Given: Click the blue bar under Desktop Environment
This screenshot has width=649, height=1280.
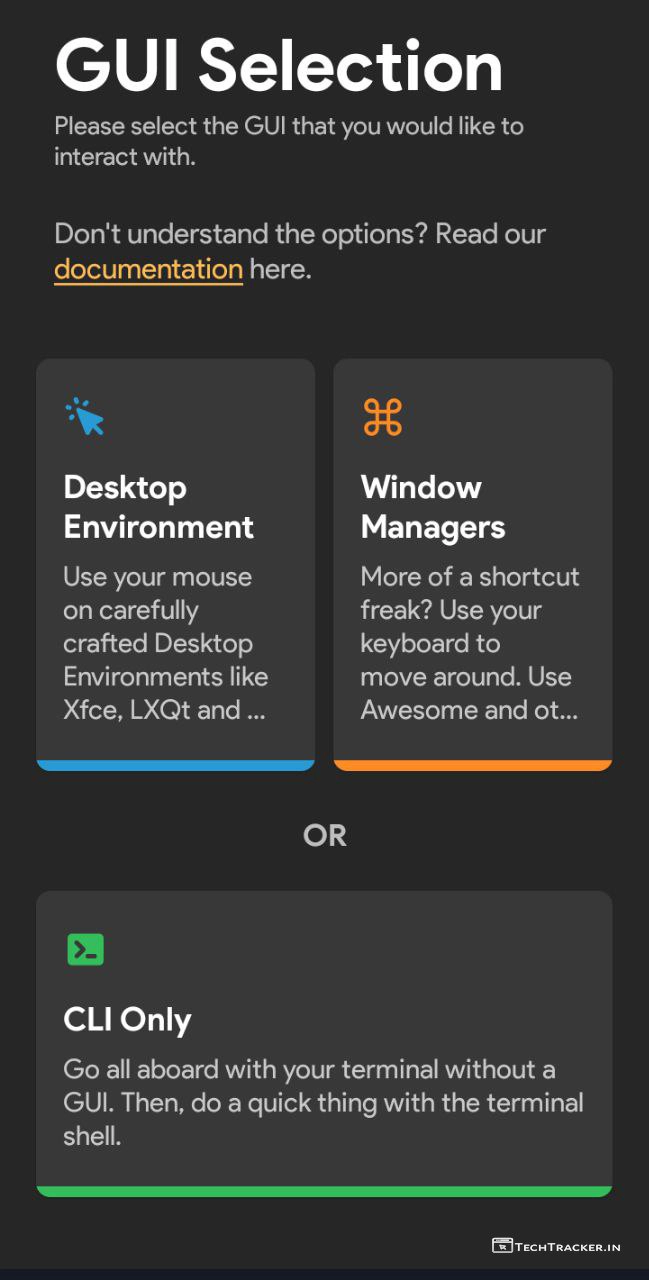Looking at the screenshot, I should point(175,765).
